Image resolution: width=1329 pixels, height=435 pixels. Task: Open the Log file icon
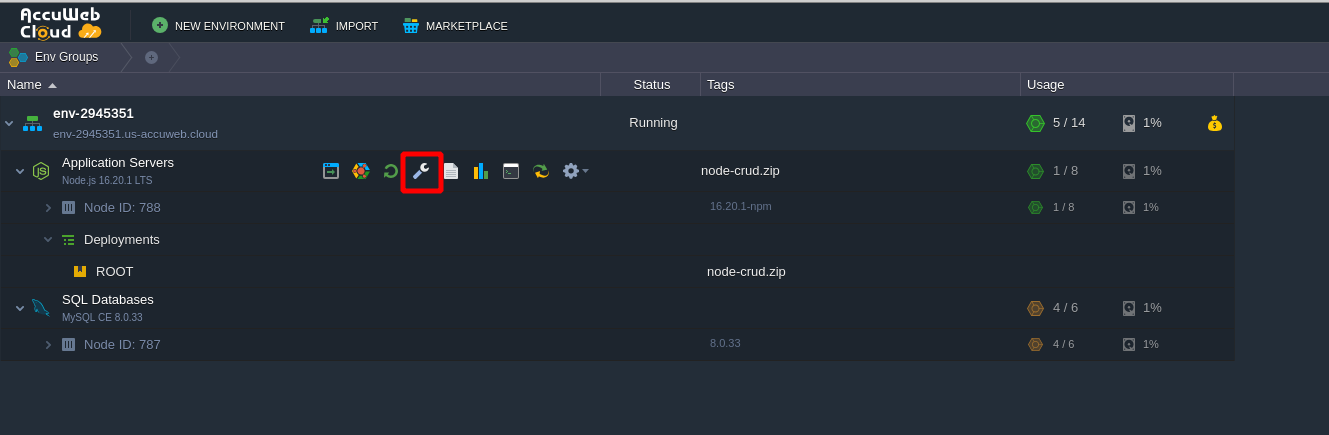pyautogui.click(x=451, y=171)
